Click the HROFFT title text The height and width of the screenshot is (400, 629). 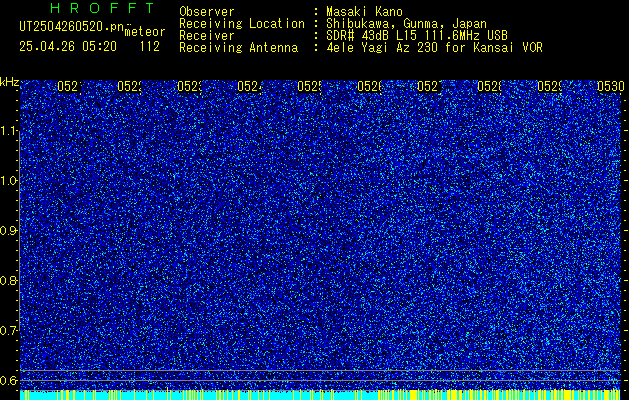pyautogui.click(x=103, y=8)
